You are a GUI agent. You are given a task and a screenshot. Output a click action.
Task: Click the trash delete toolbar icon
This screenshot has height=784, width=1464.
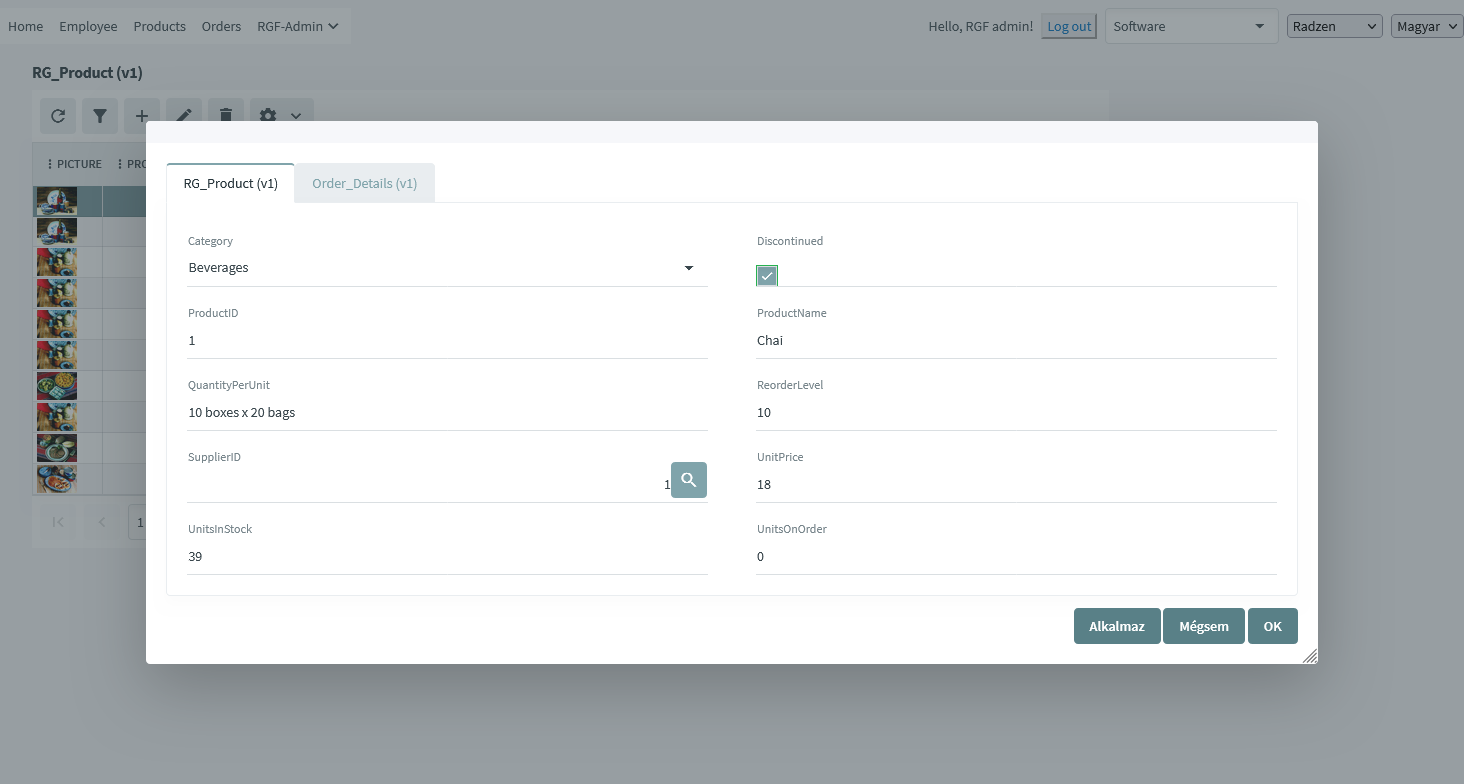[226, 116]
